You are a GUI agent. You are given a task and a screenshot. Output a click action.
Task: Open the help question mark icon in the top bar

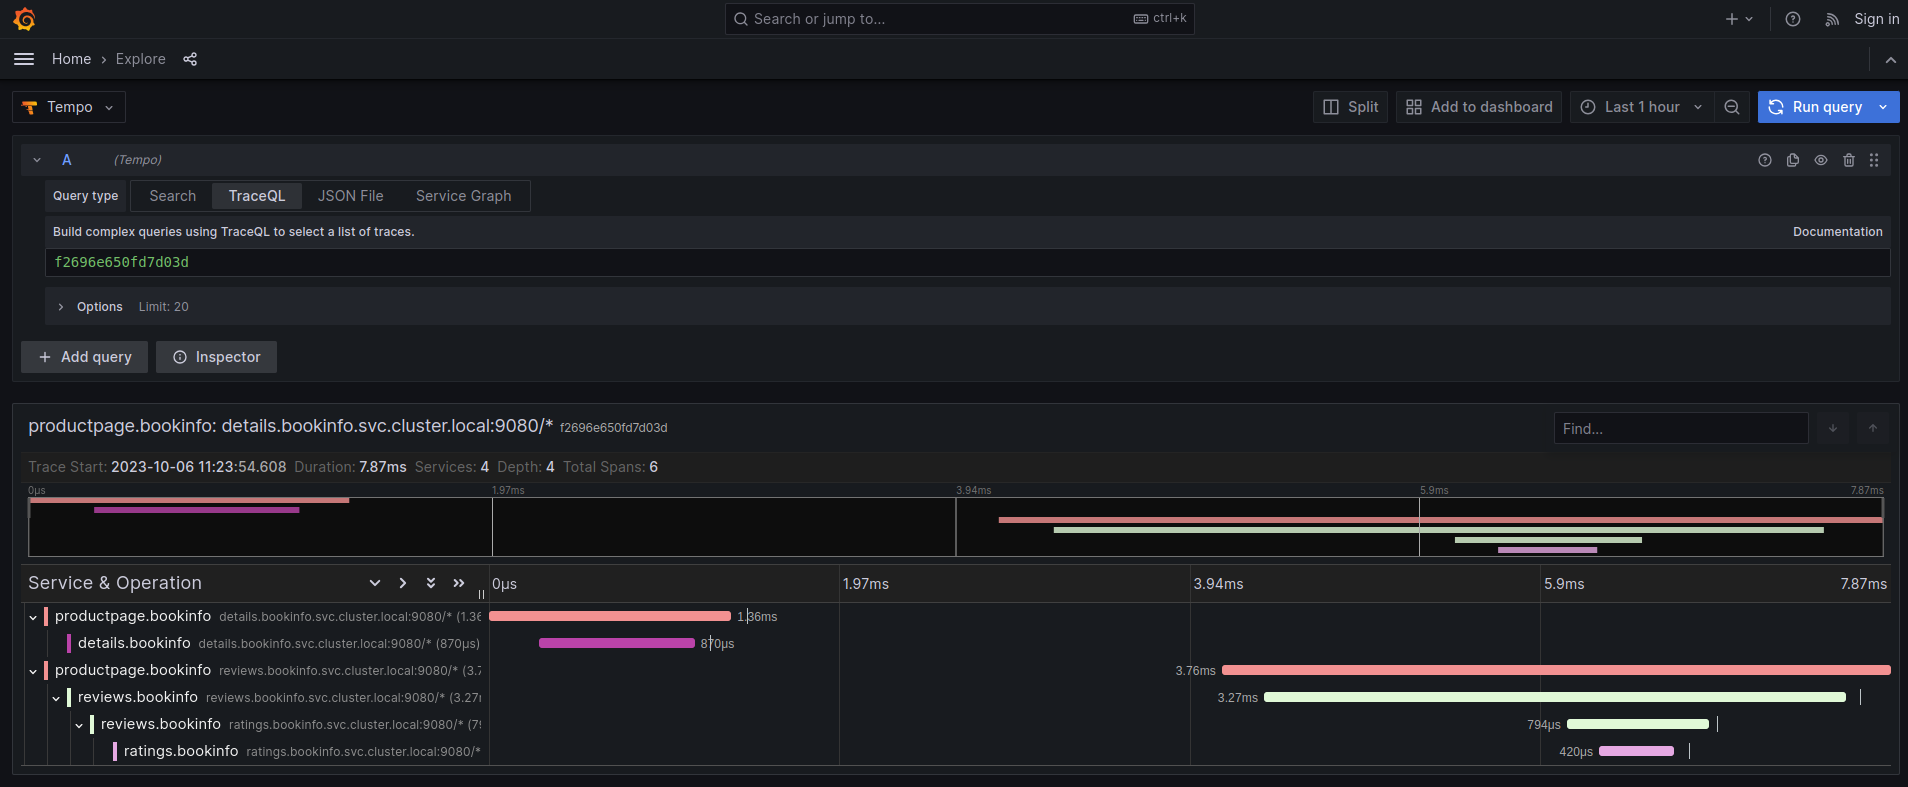[1793, 19]
